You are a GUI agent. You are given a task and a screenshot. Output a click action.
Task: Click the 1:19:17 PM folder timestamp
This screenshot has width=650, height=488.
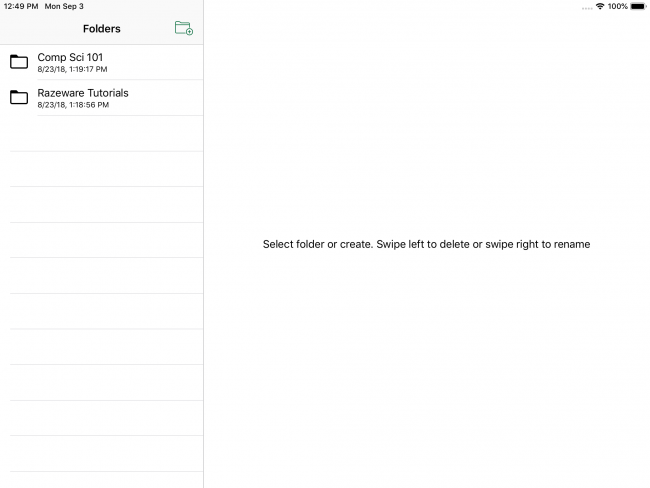pos(72,69)
